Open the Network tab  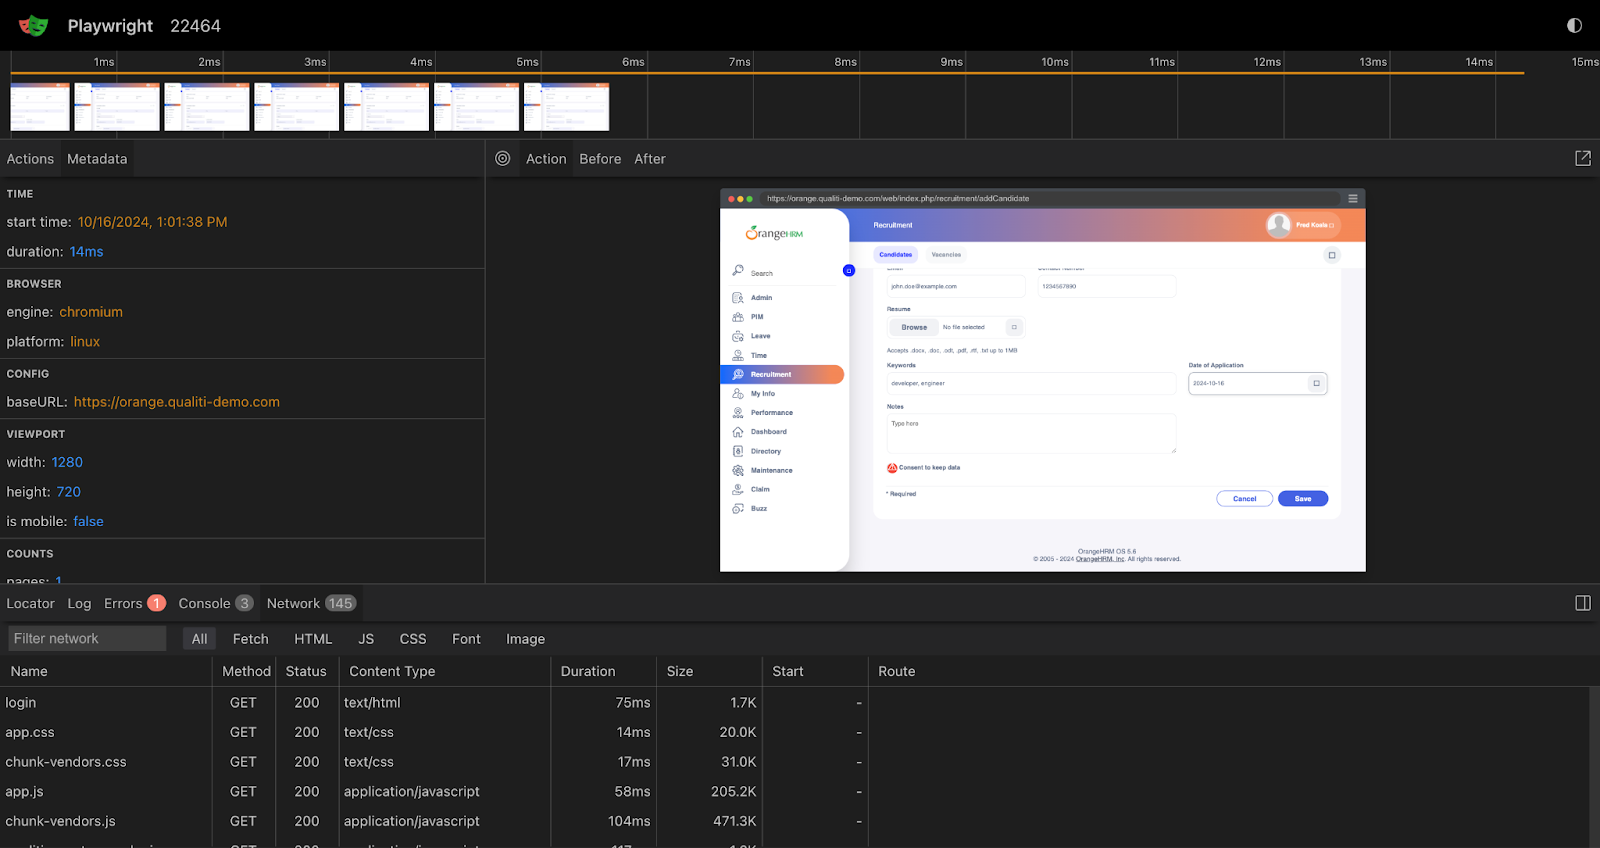tap(311, 604)
